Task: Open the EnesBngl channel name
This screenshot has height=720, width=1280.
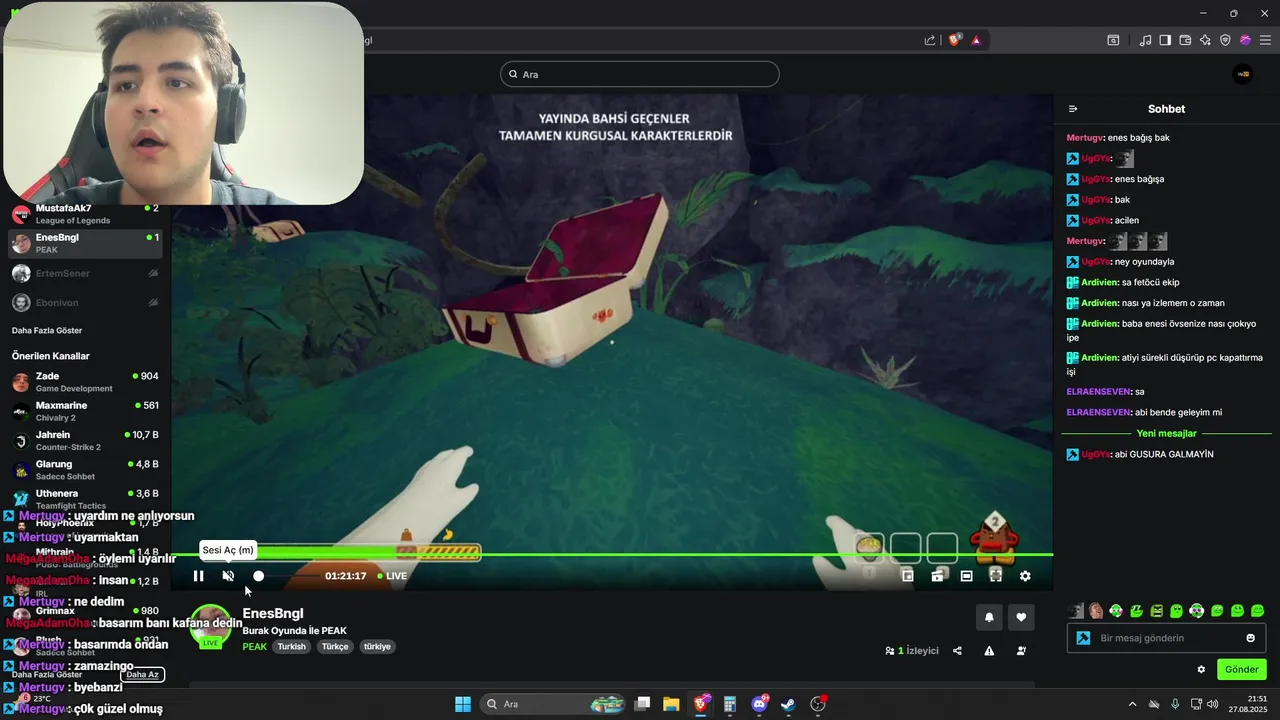Action: click(x=273, y=613)
